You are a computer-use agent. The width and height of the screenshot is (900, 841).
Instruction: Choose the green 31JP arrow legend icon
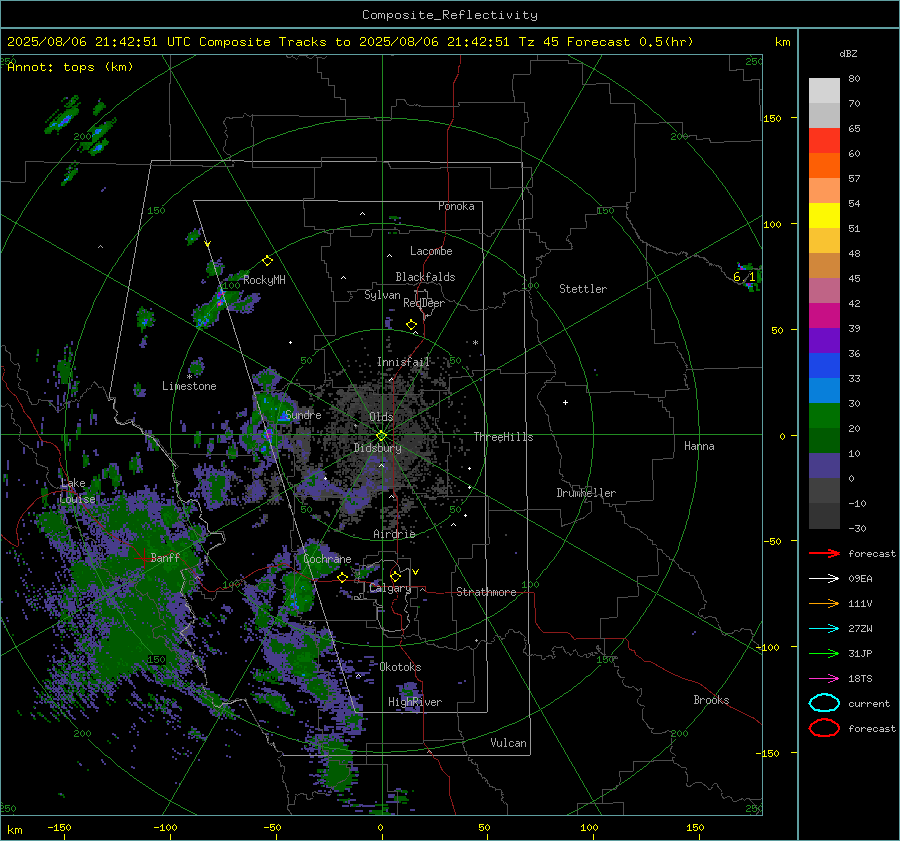(x=824, y=653)
